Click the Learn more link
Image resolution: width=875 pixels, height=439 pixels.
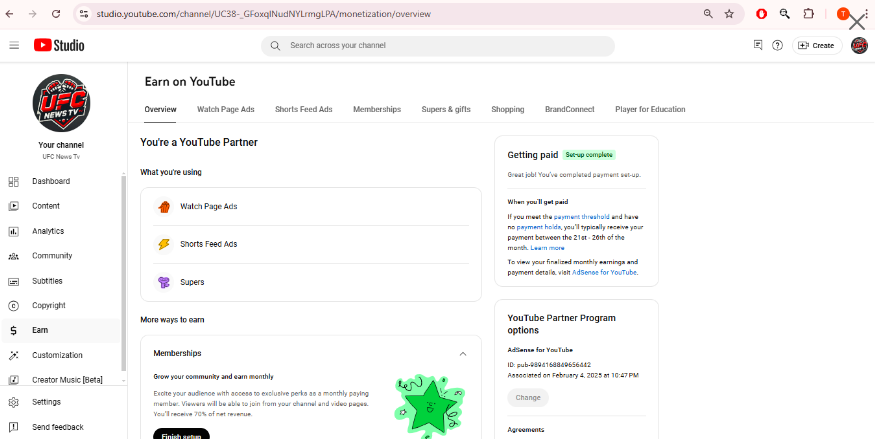pos(547,248)
